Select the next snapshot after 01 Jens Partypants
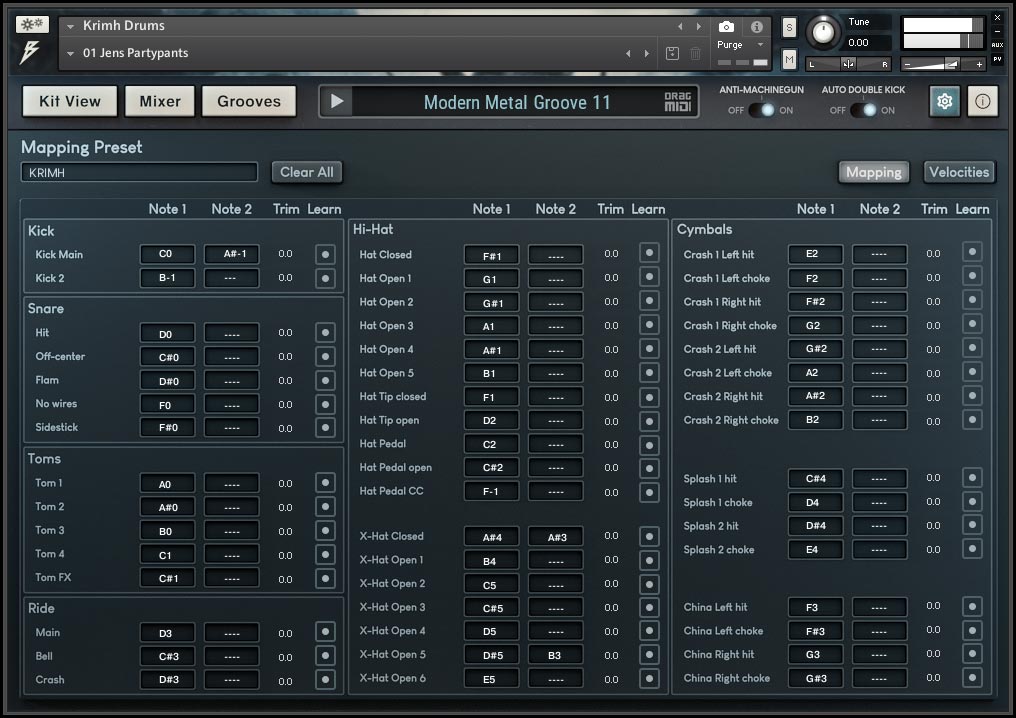 (647, 54)
